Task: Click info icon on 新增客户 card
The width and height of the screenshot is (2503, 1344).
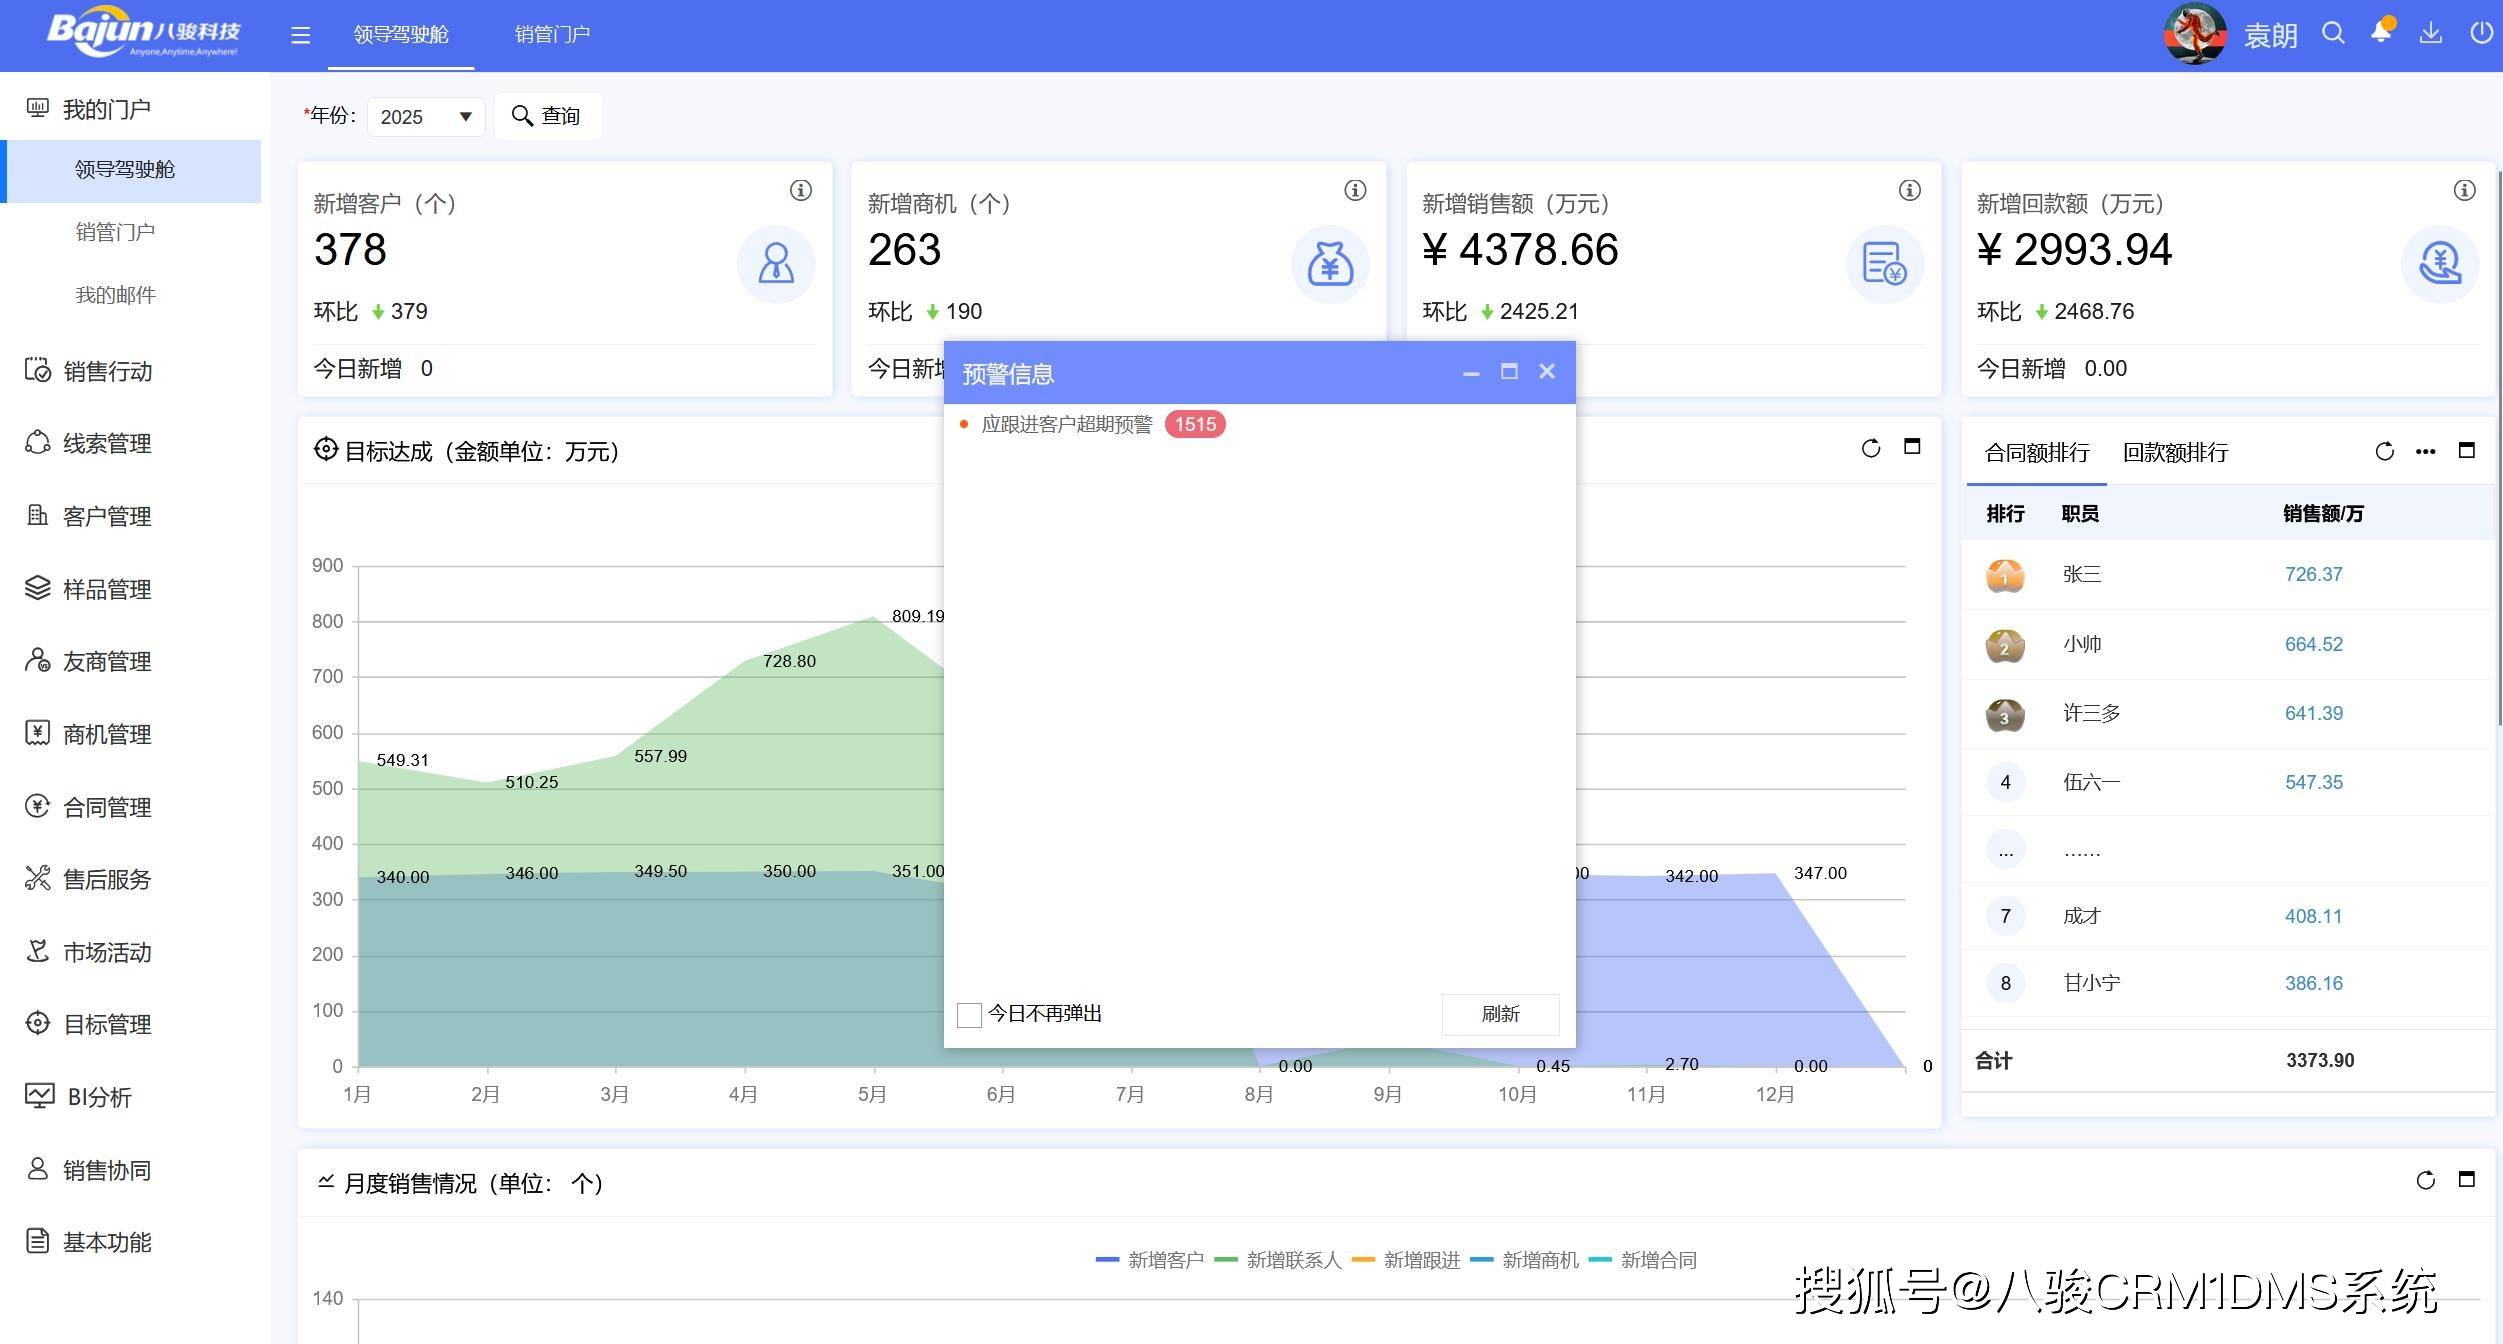Action: click(801, 190)
